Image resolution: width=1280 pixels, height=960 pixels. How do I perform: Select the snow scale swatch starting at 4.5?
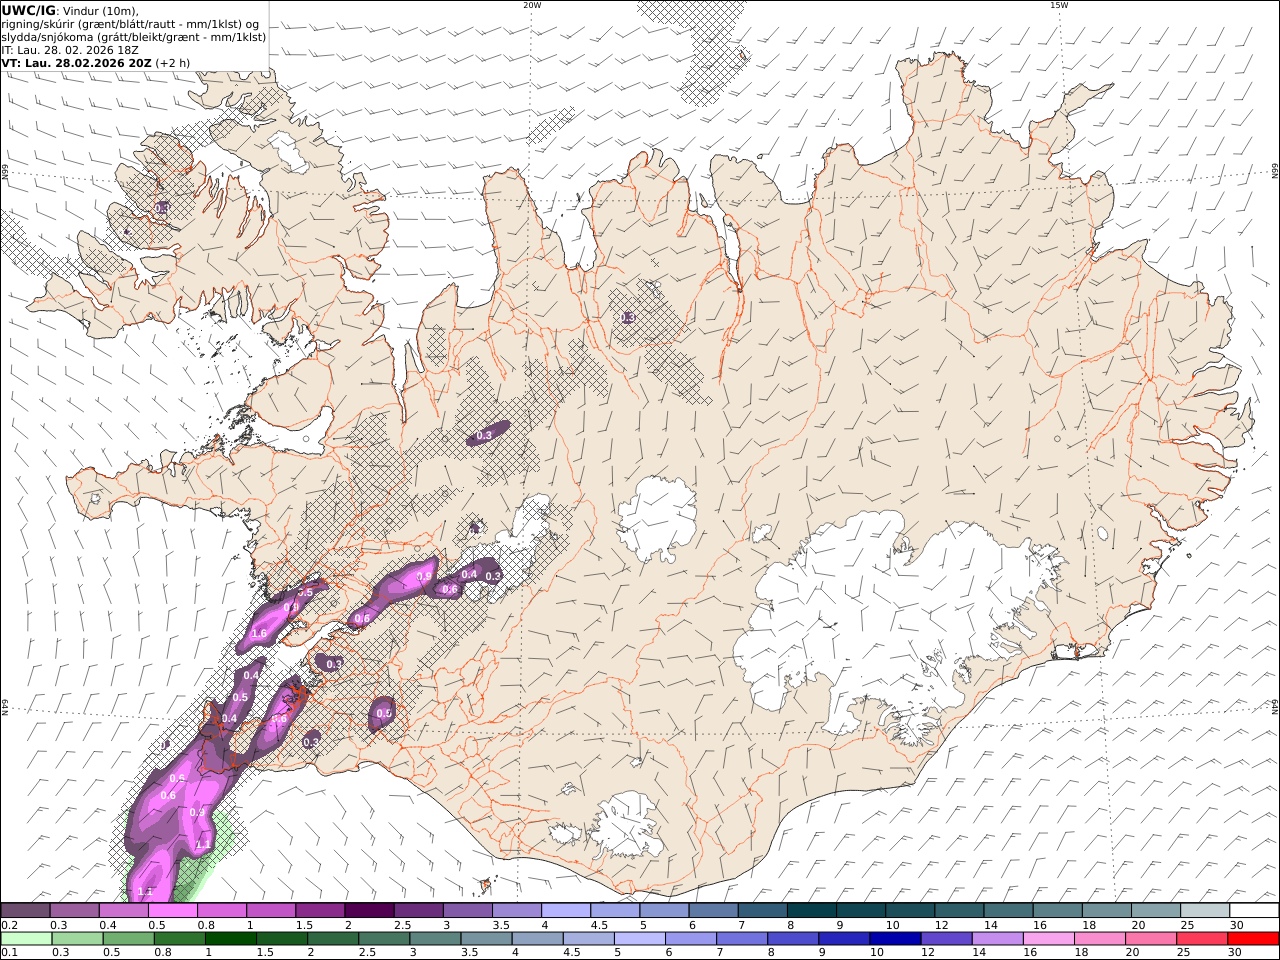pos(615,910)
